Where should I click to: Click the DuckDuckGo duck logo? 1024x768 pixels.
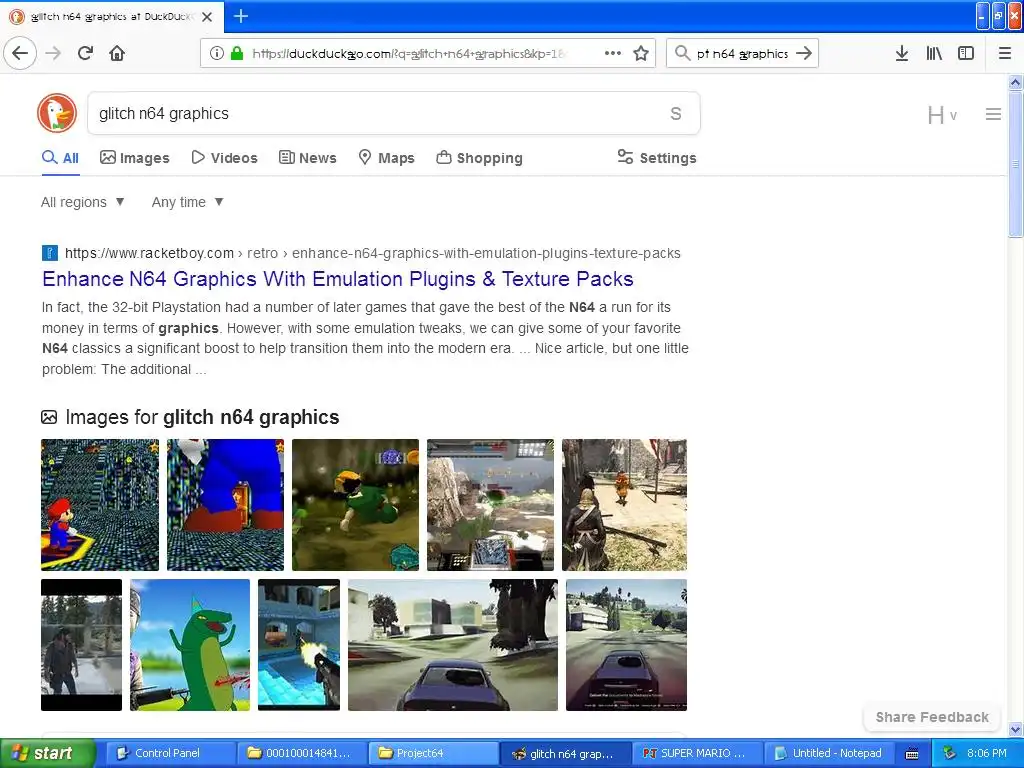[x=57, y=113]
